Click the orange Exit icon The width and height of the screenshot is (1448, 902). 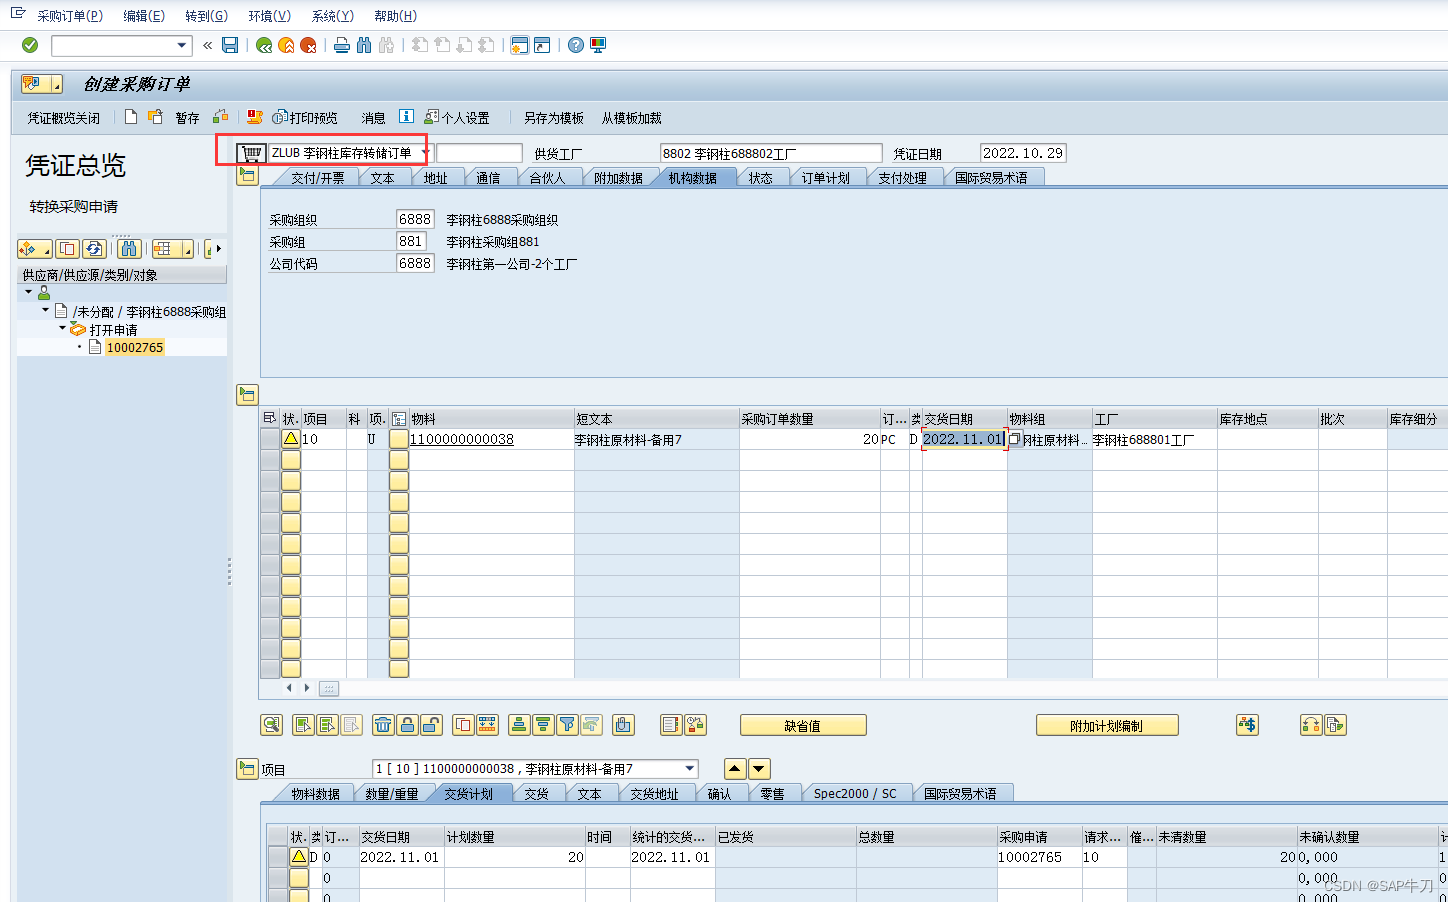[286, 45]
